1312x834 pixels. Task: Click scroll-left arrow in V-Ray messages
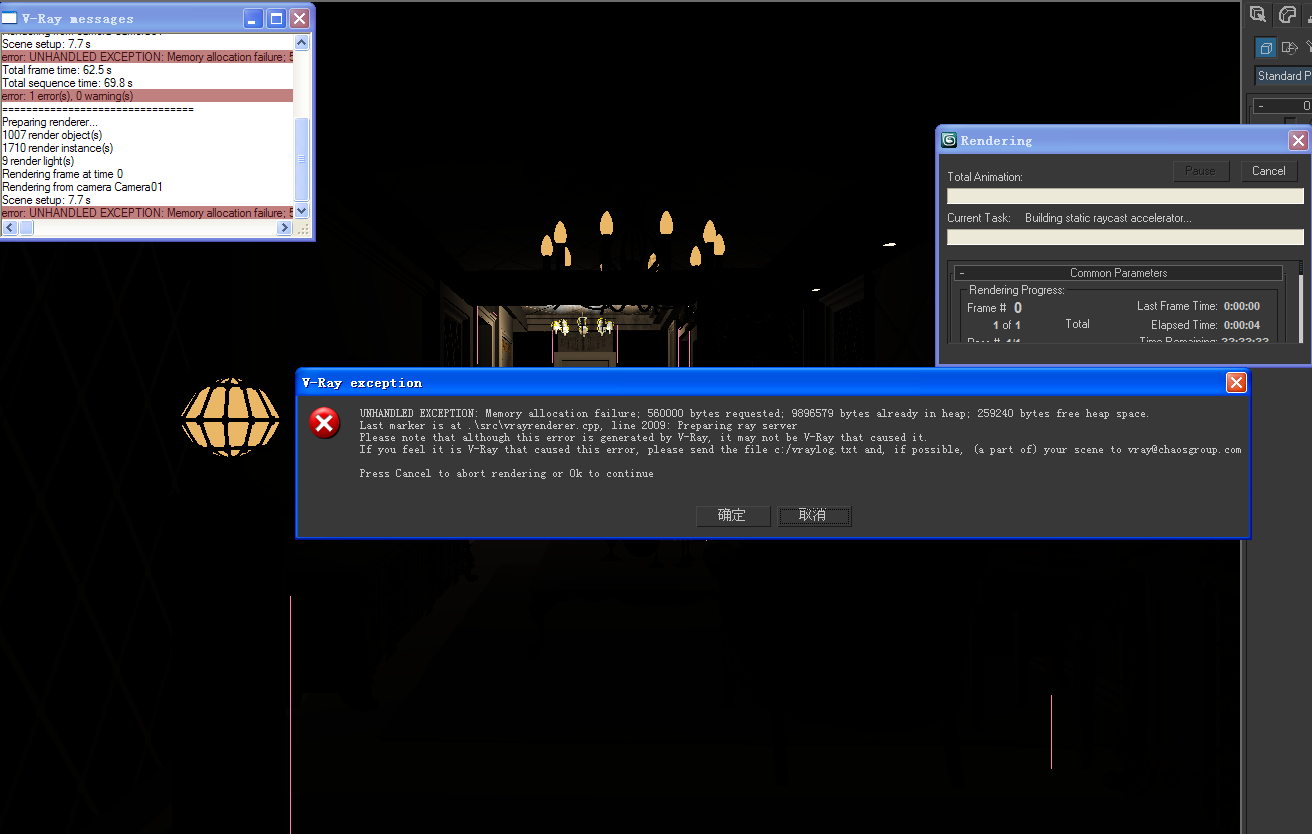9,228
